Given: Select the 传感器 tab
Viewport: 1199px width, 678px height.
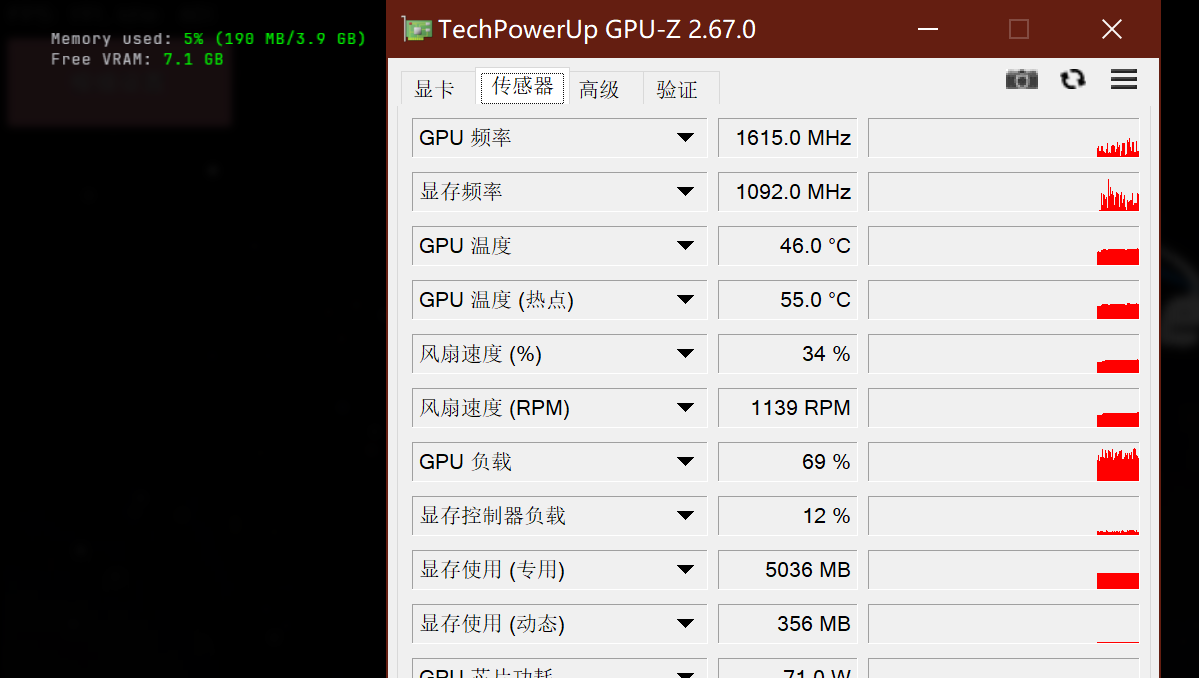Looking at the screenshot, I should point(522,86).
